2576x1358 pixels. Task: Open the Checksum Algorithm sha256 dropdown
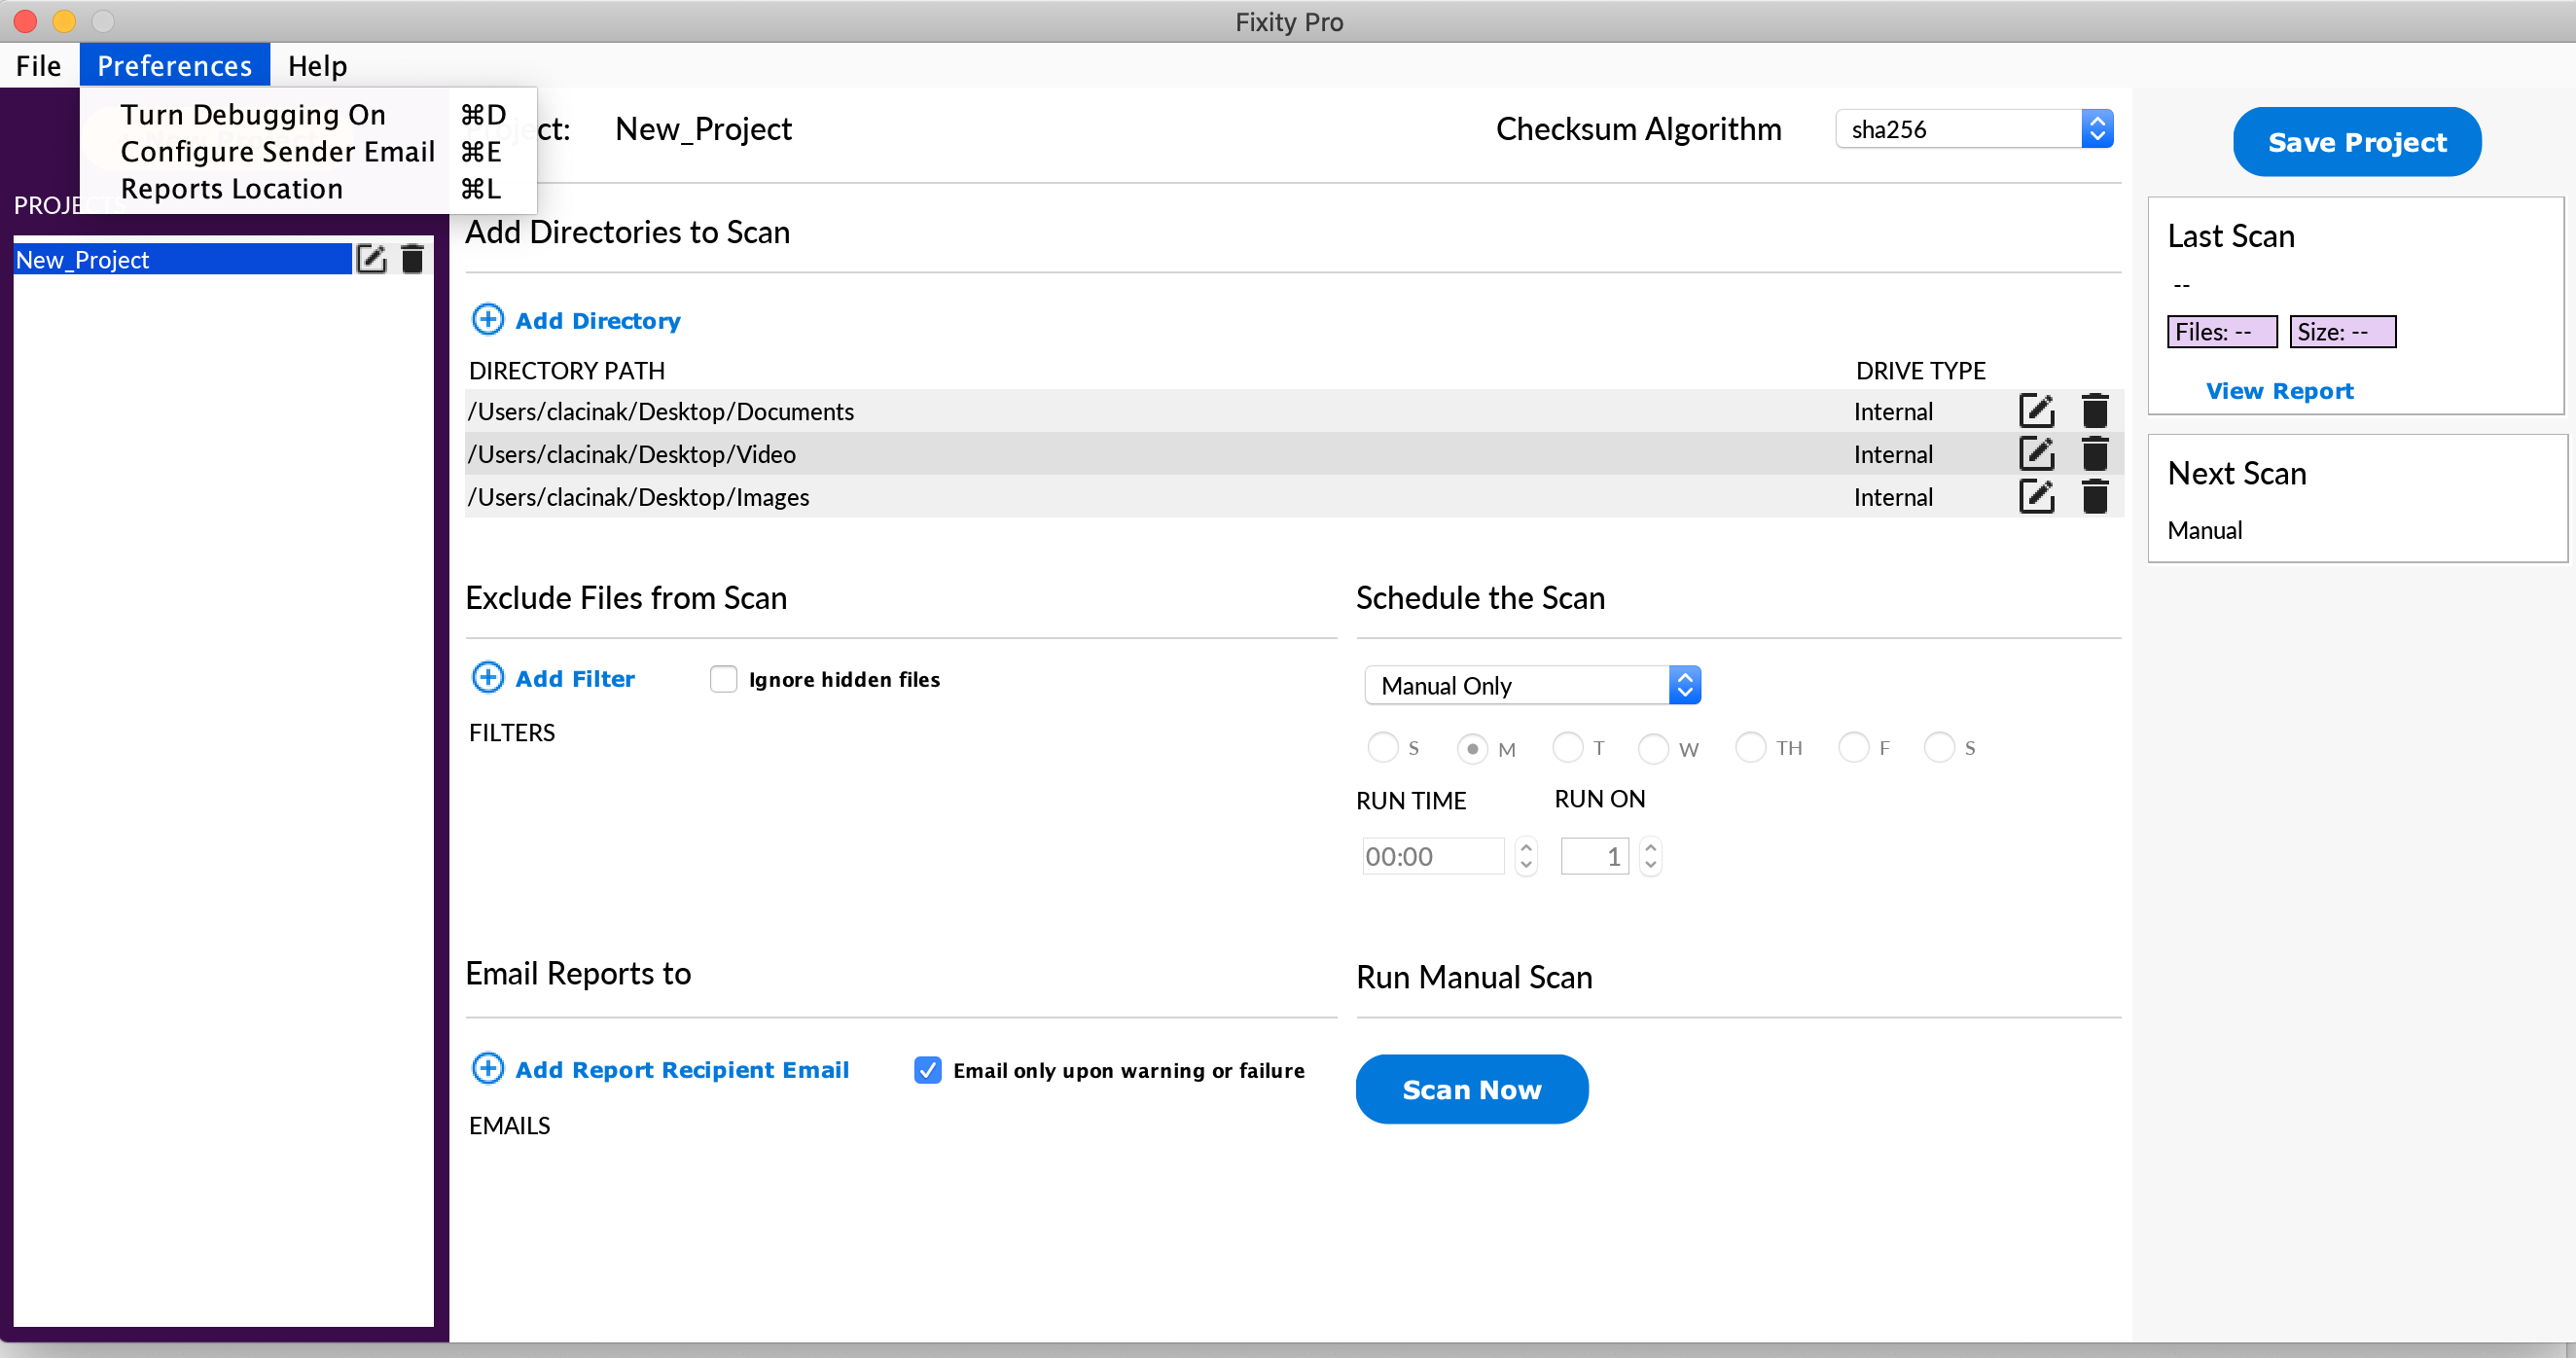click(1974, 129)
